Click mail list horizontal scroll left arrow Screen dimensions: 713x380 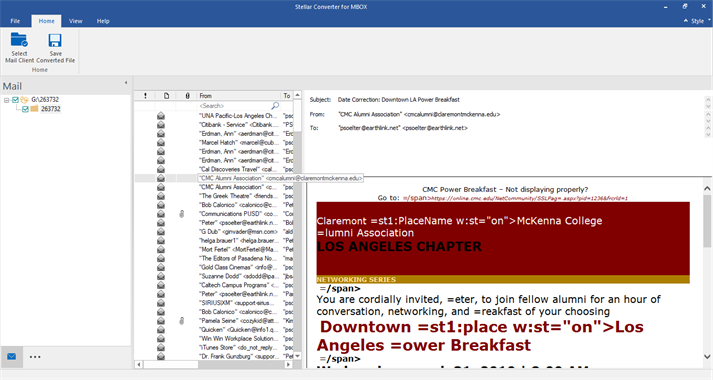(139, 365)
